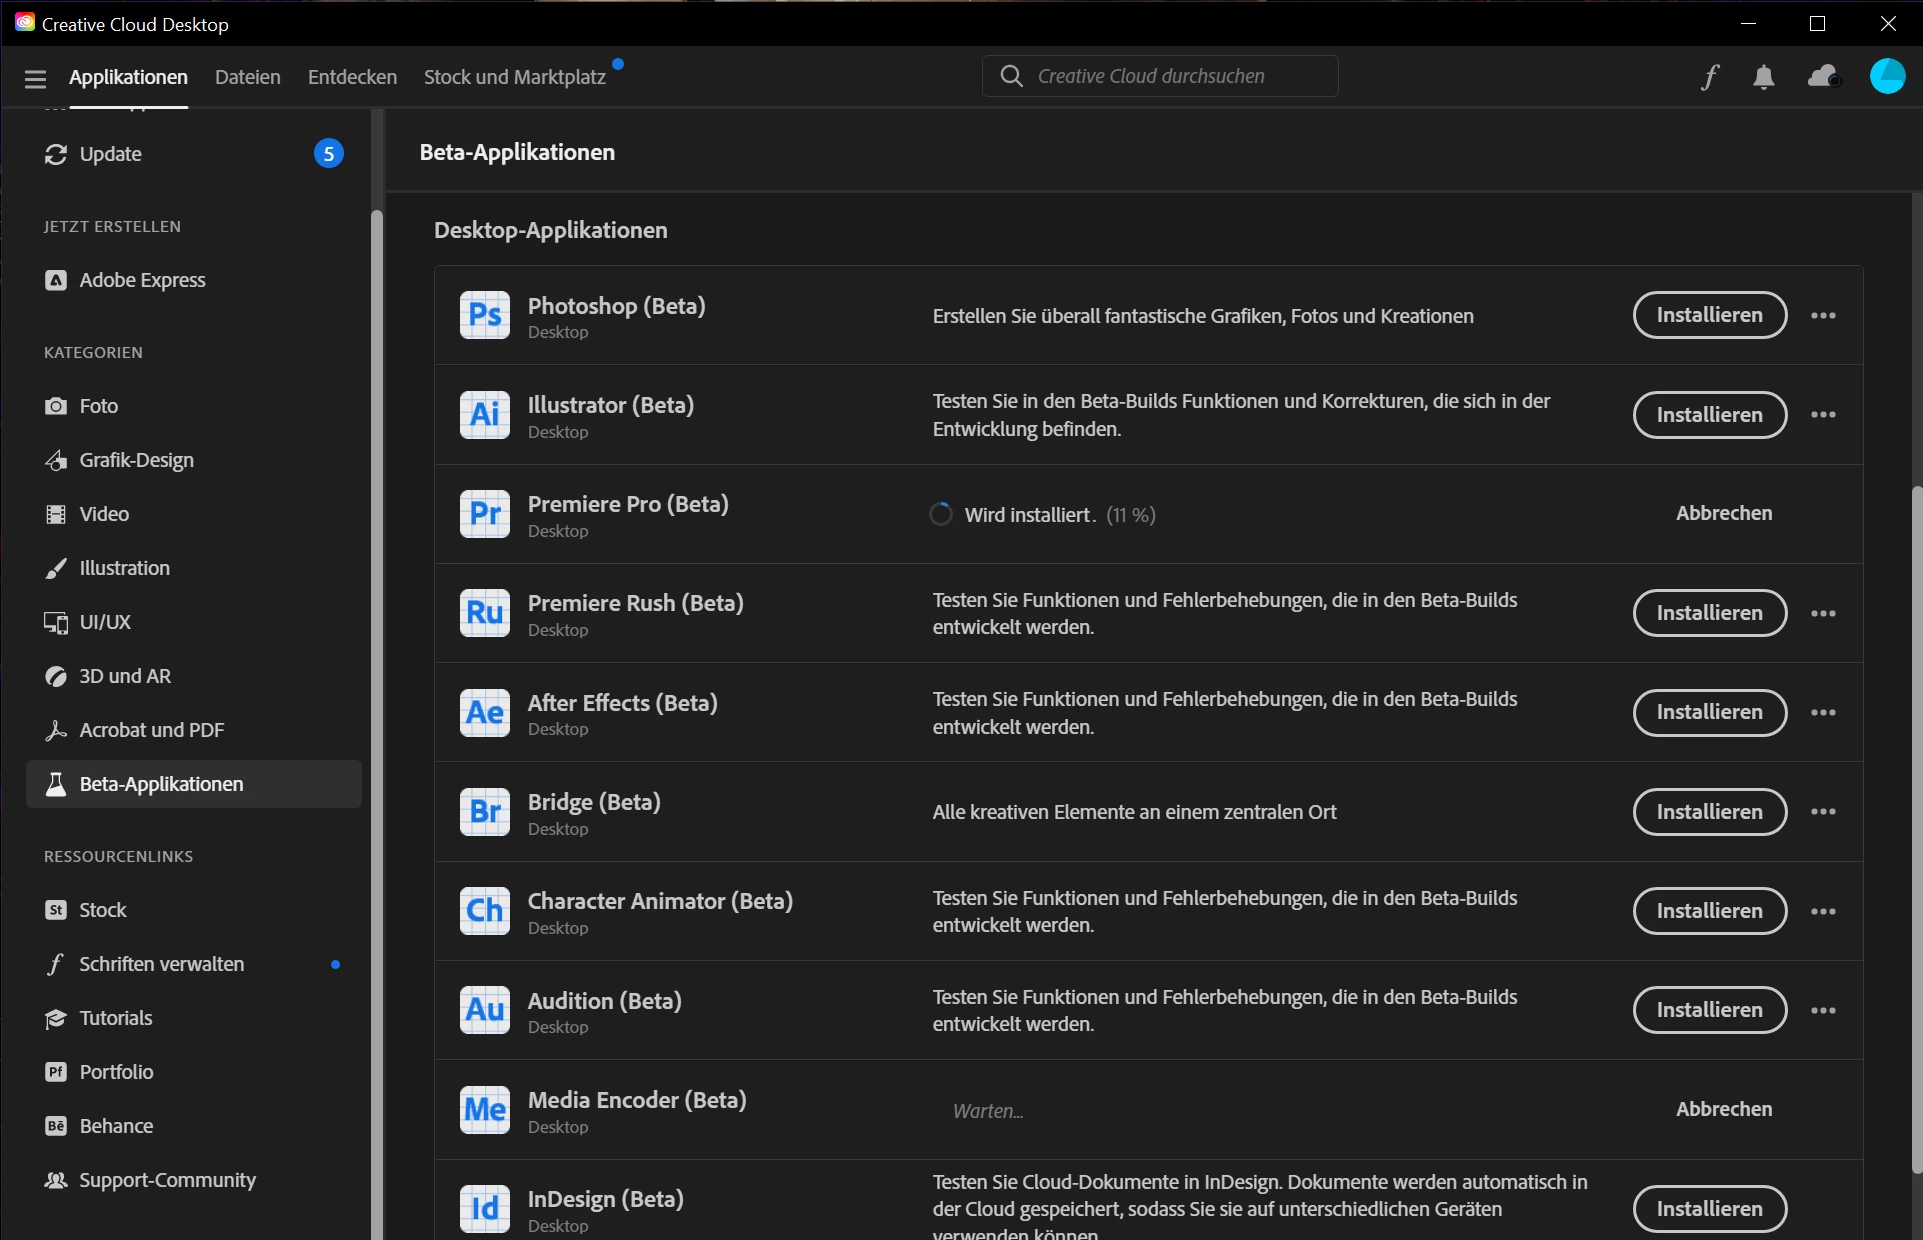Screen dimensions: 1923x1240
Task: Open the hamburger menu icon
Action: pos(35,78)
